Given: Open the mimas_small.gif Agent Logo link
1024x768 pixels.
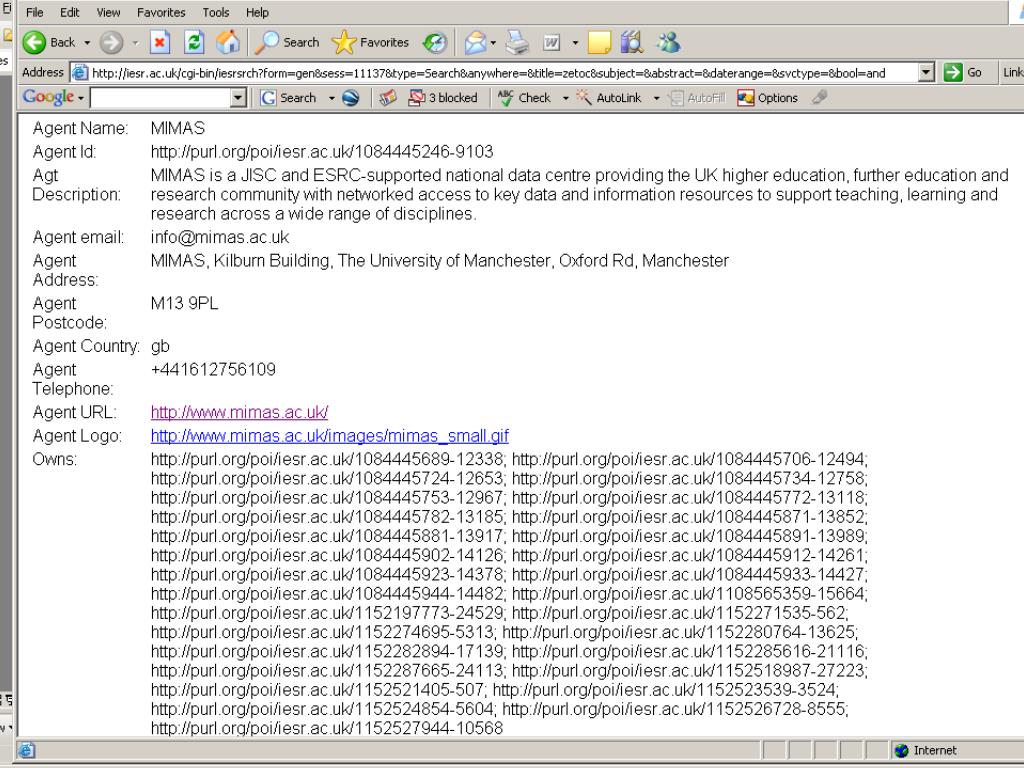Looking at the screenshot, I should pos(329,436).
